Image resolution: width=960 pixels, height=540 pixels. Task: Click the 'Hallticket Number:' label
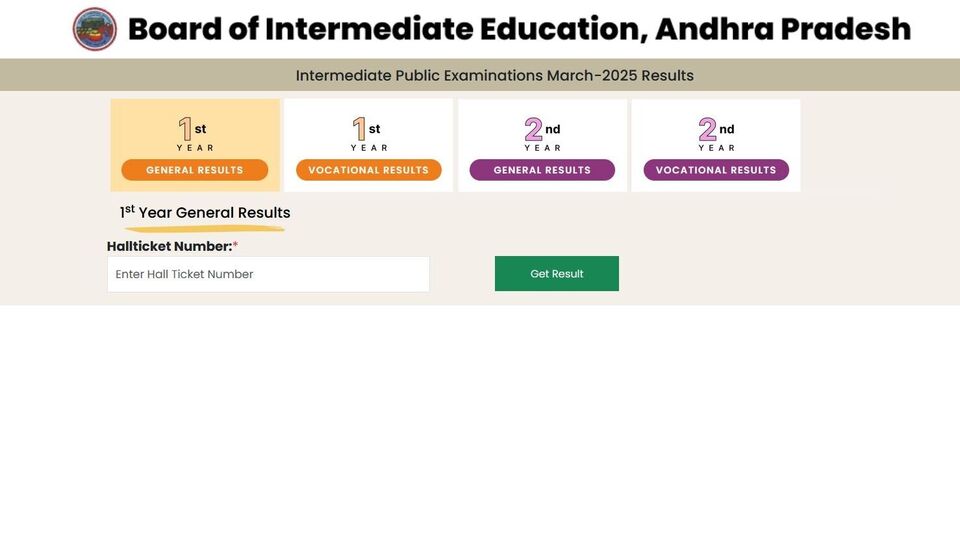pyautogui.click(x=170, y=246)
